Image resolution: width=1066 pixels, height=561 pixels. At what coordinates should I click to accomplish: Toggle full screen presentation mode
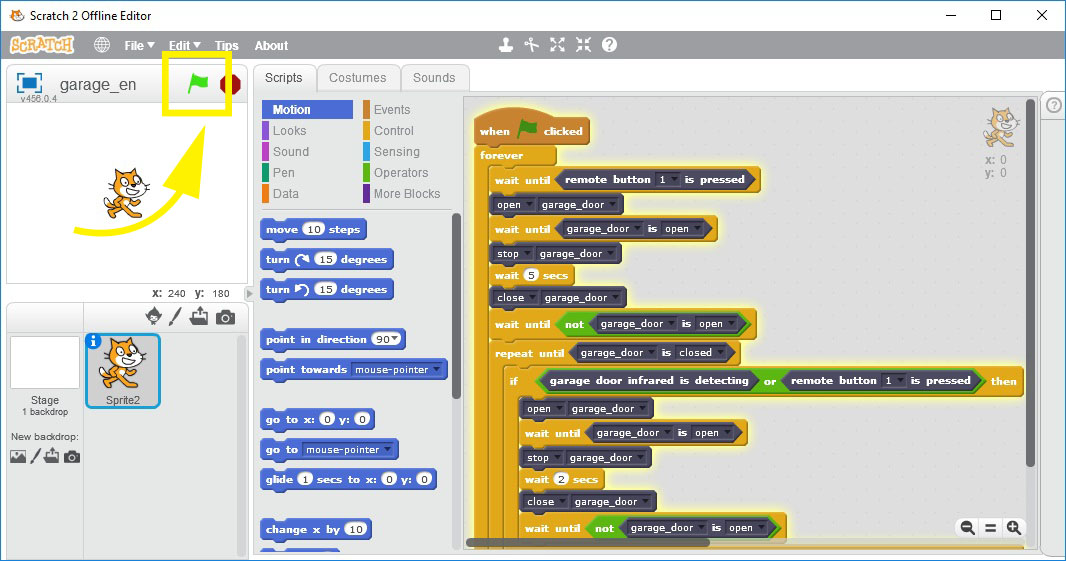click(29, 84)
